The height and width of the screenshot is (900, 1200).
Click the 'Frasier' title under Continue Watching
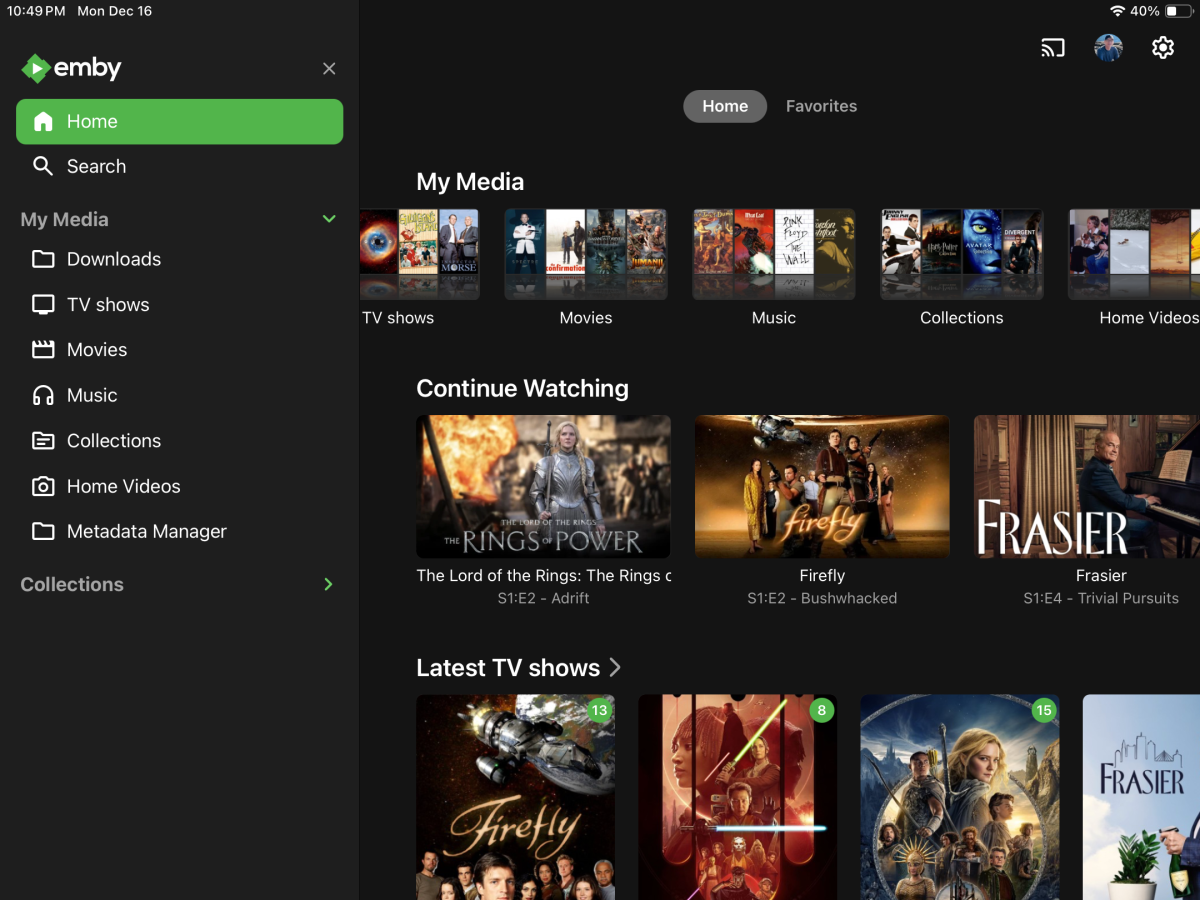pos(1101,576)
